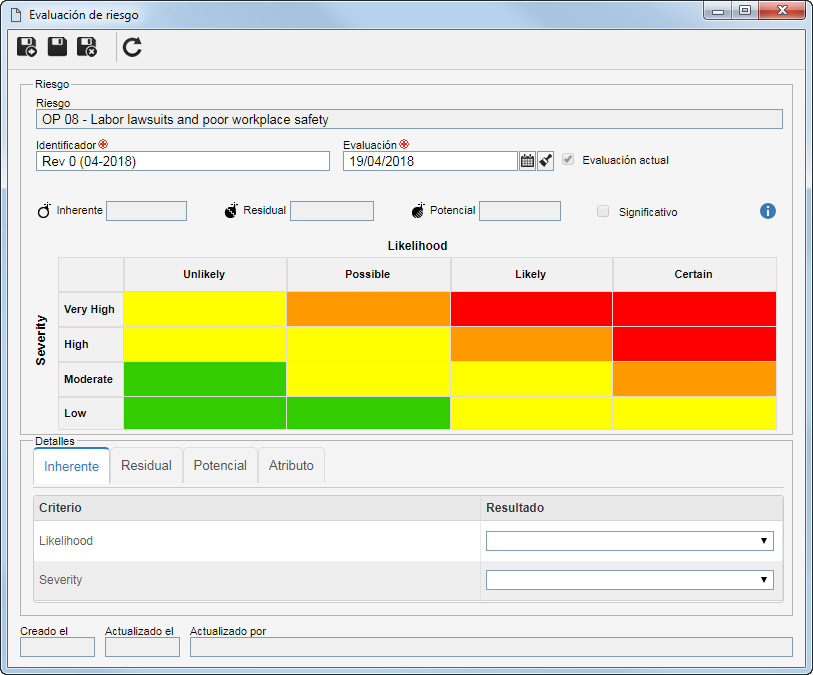Select High / Likely orange cell
Image resolution: width=813 pixels, height=675 pixels.
coord(531,344)
